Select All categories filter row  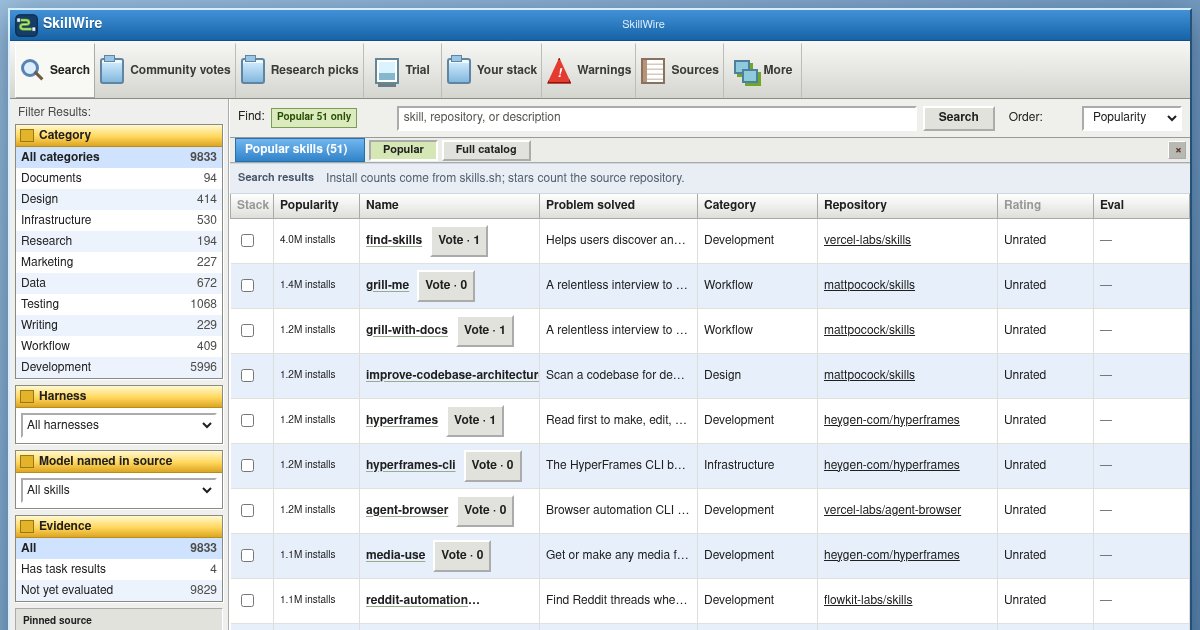tap(119, 157)
